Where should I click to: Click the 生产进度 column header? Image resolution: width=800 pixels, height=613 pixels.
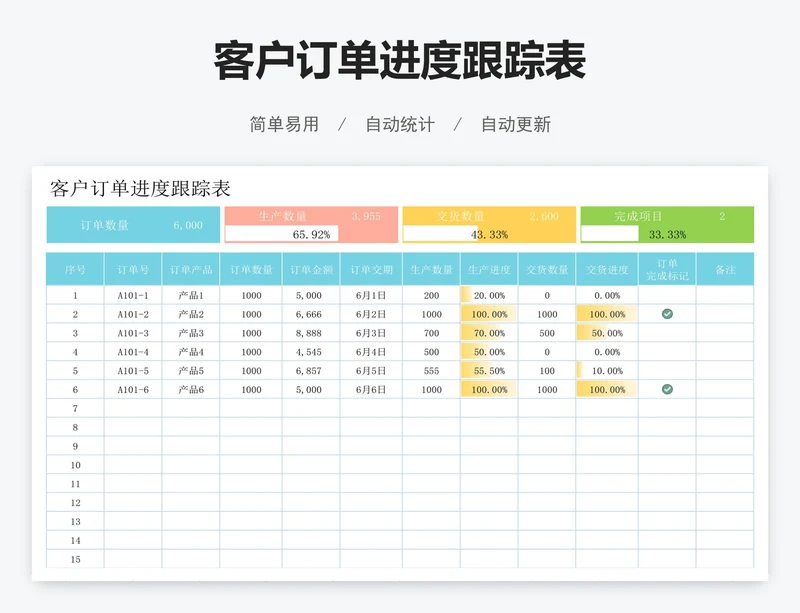tap(489, 269)
